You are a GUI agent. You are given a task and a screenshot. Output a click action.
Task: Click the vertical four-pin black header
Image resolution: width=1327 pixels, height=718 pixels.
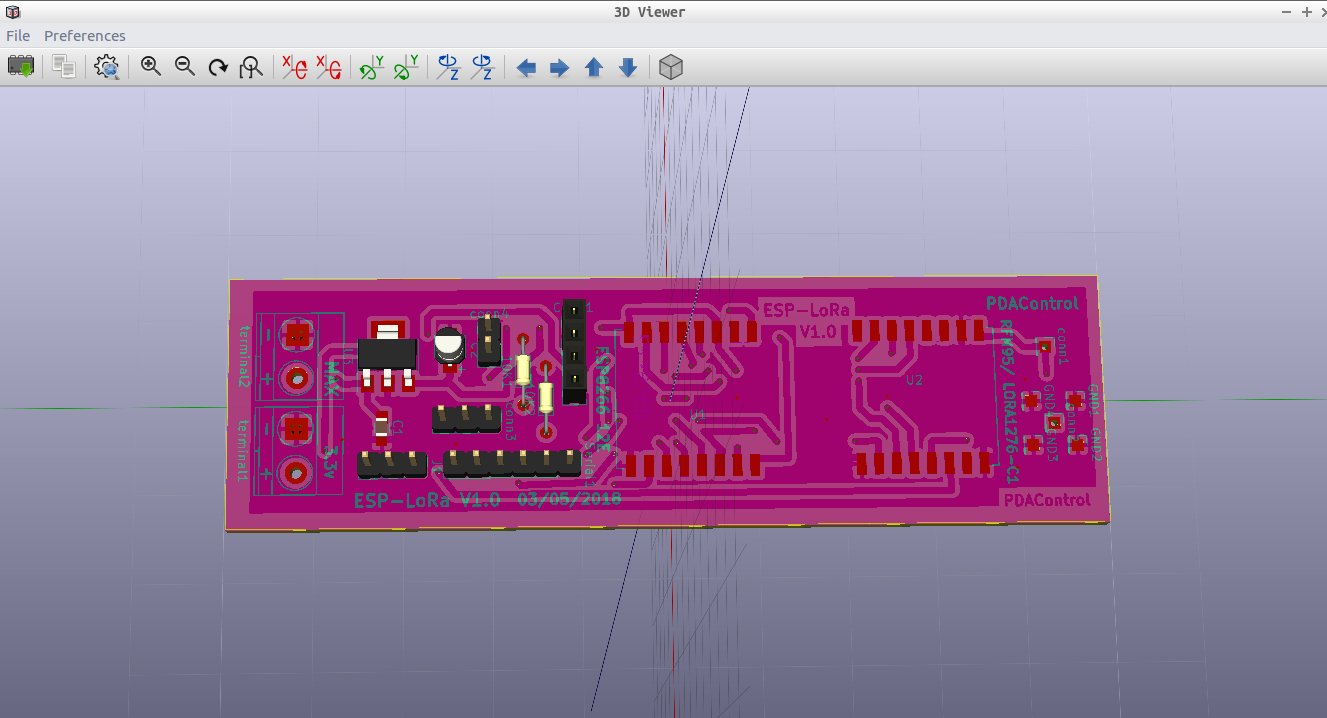point(574,350)
